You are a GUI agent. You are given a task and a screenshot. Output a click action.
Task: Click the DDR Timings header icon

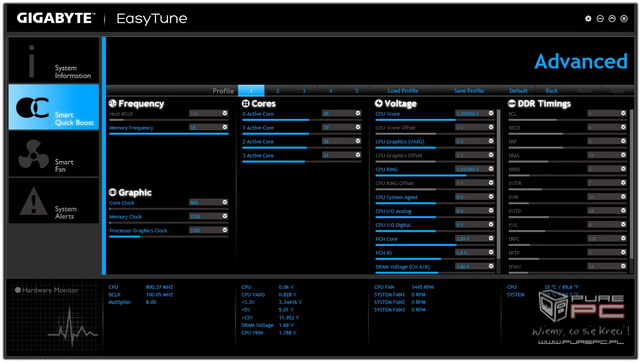coord(512,103)
